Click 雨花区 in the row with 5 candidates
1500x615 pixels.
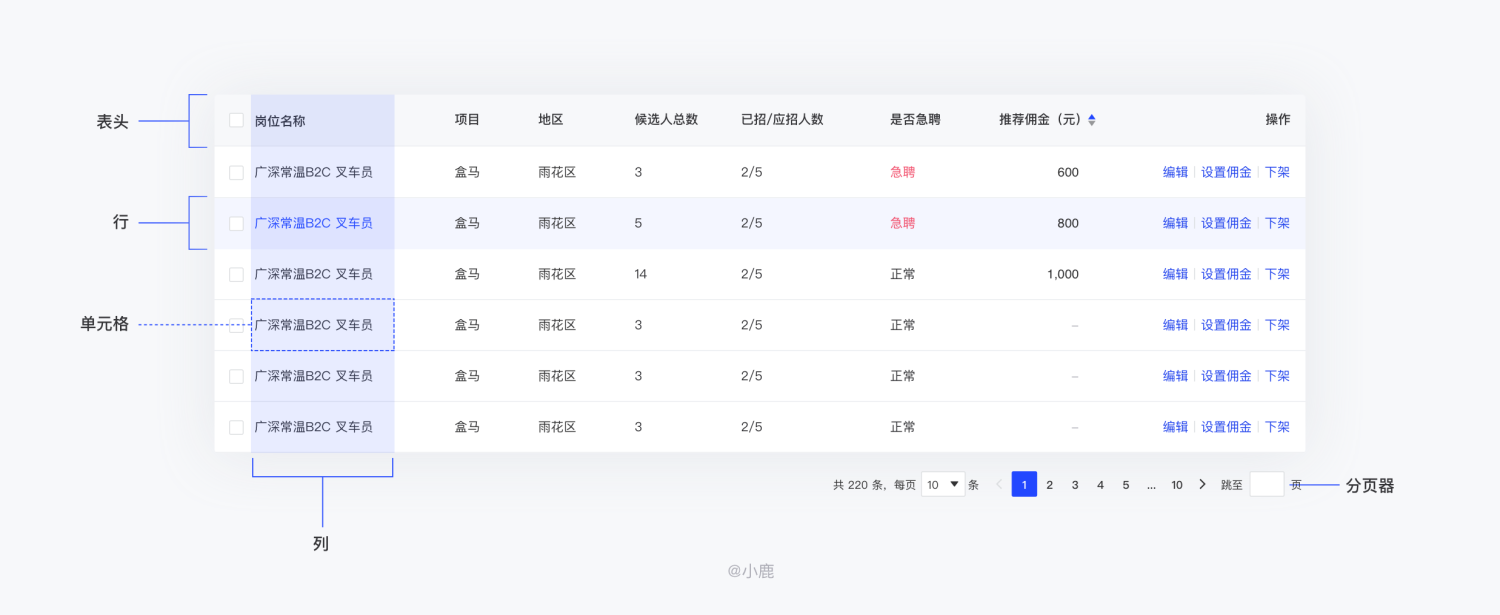coord(557,223)
